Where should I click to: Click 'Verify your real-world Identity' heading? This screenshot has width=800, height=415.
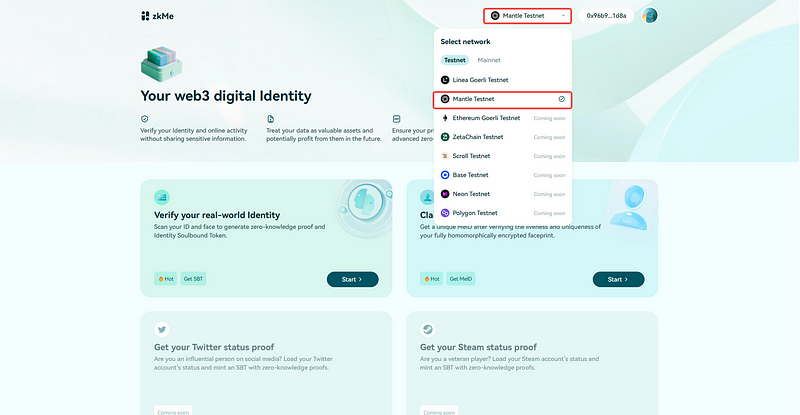click(x=217, y=215)
